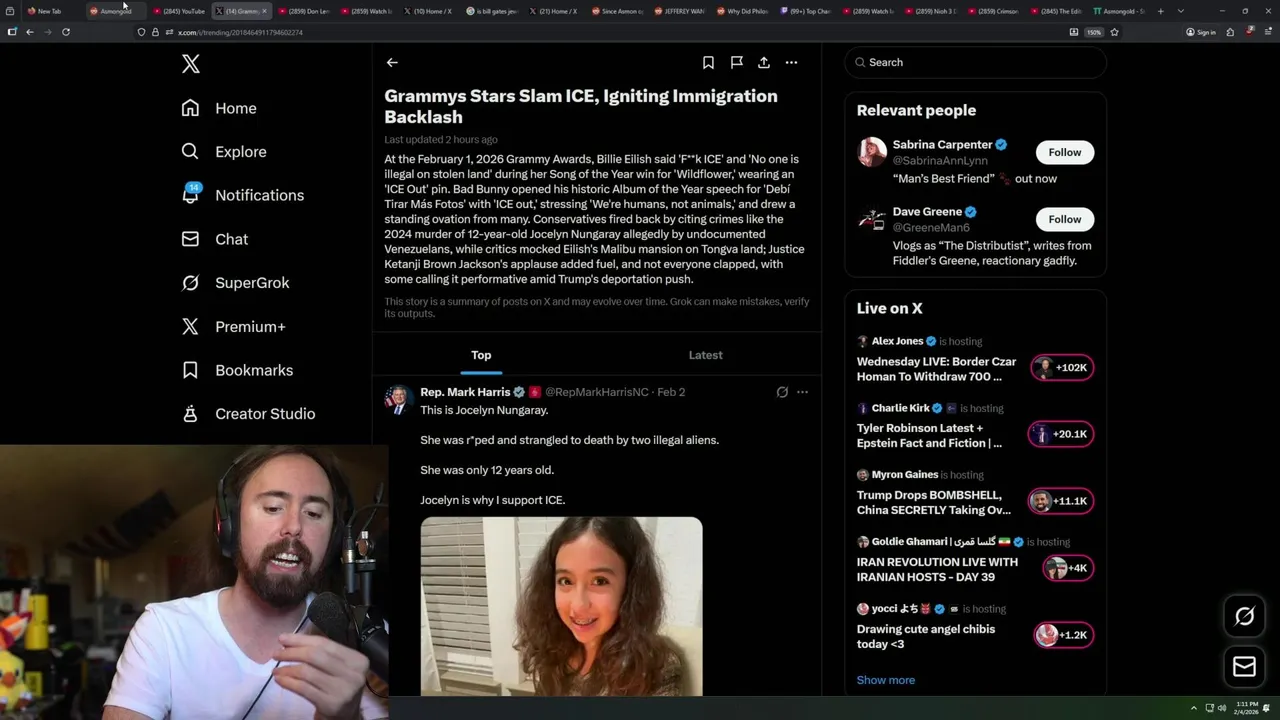This screenshot has width=1280, height=720.
Task: Click the taskbar volume icon
Action: coord(1221,708)
